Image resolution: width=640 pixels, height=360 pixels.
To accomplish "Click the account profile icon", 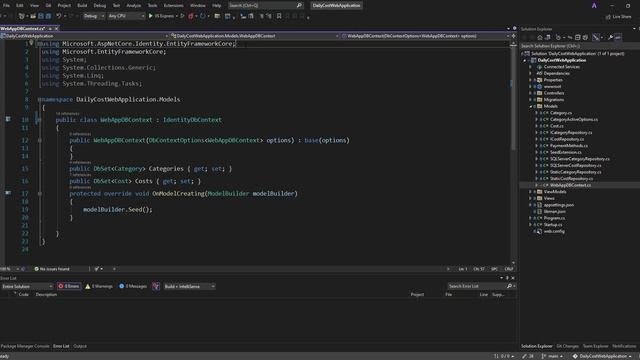I will point(594,5).
